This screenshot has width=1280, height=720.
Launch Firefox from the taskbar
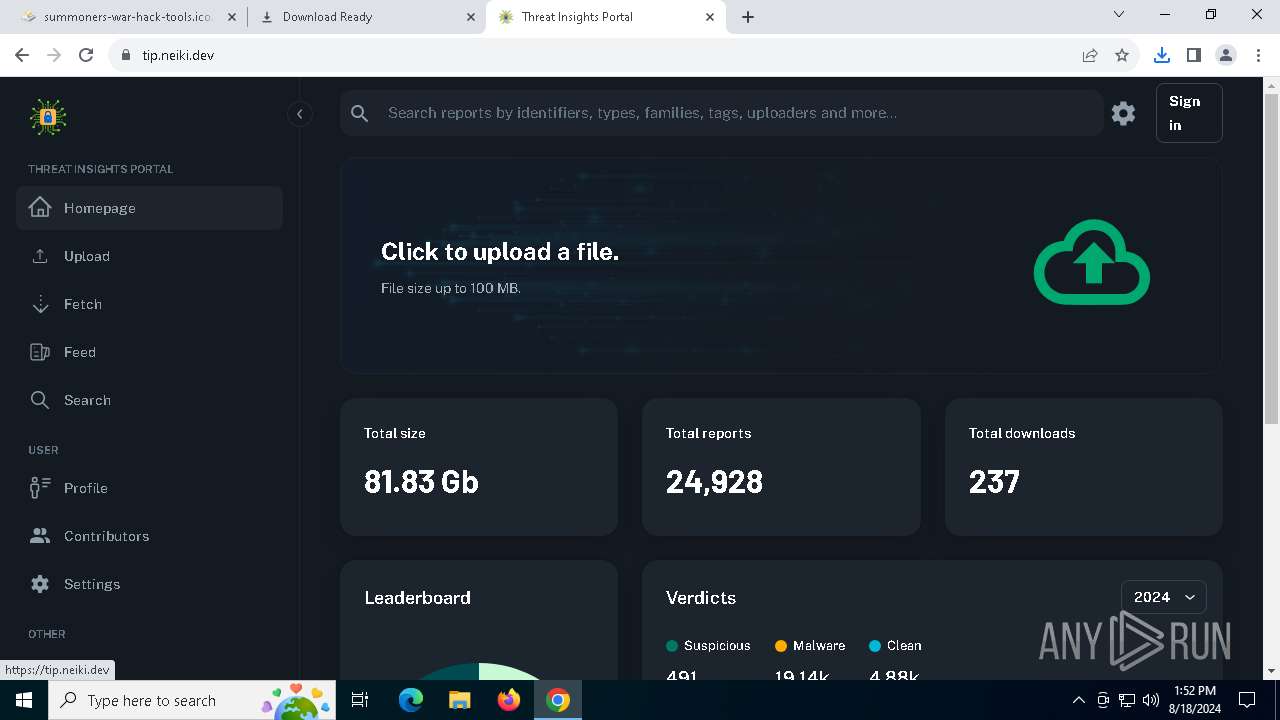click(x=509, y=700)
